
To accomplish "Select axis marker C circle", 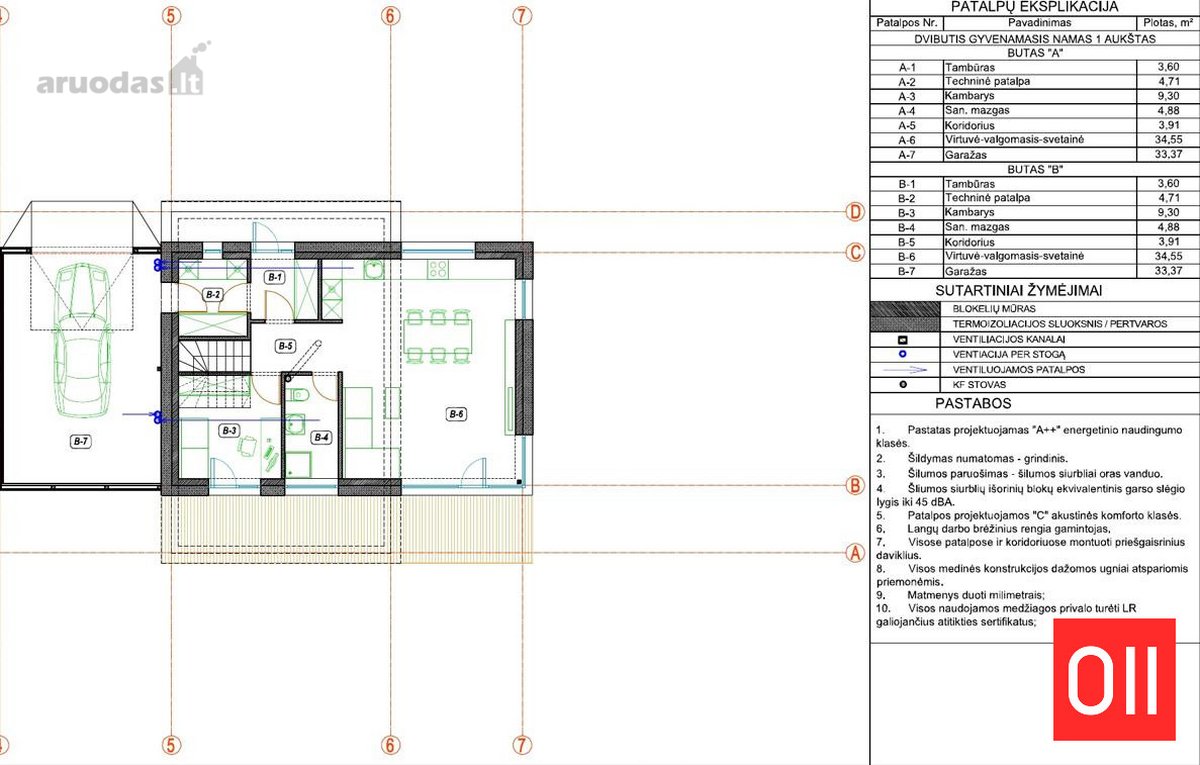I will (x=855, y=253).
